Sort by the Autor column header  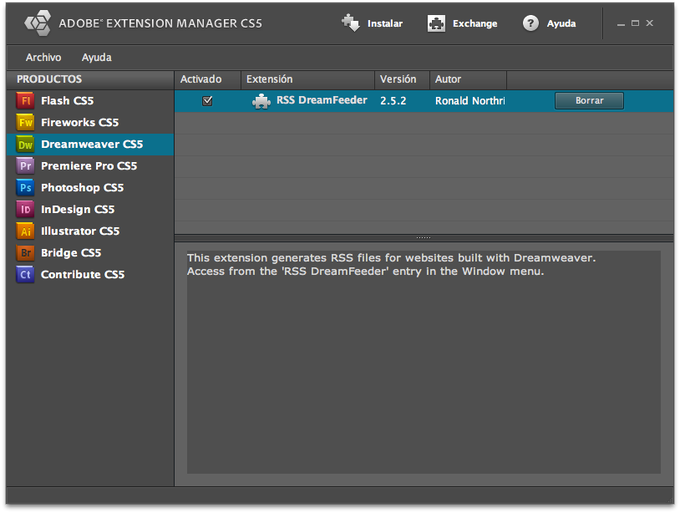point(468,79)
